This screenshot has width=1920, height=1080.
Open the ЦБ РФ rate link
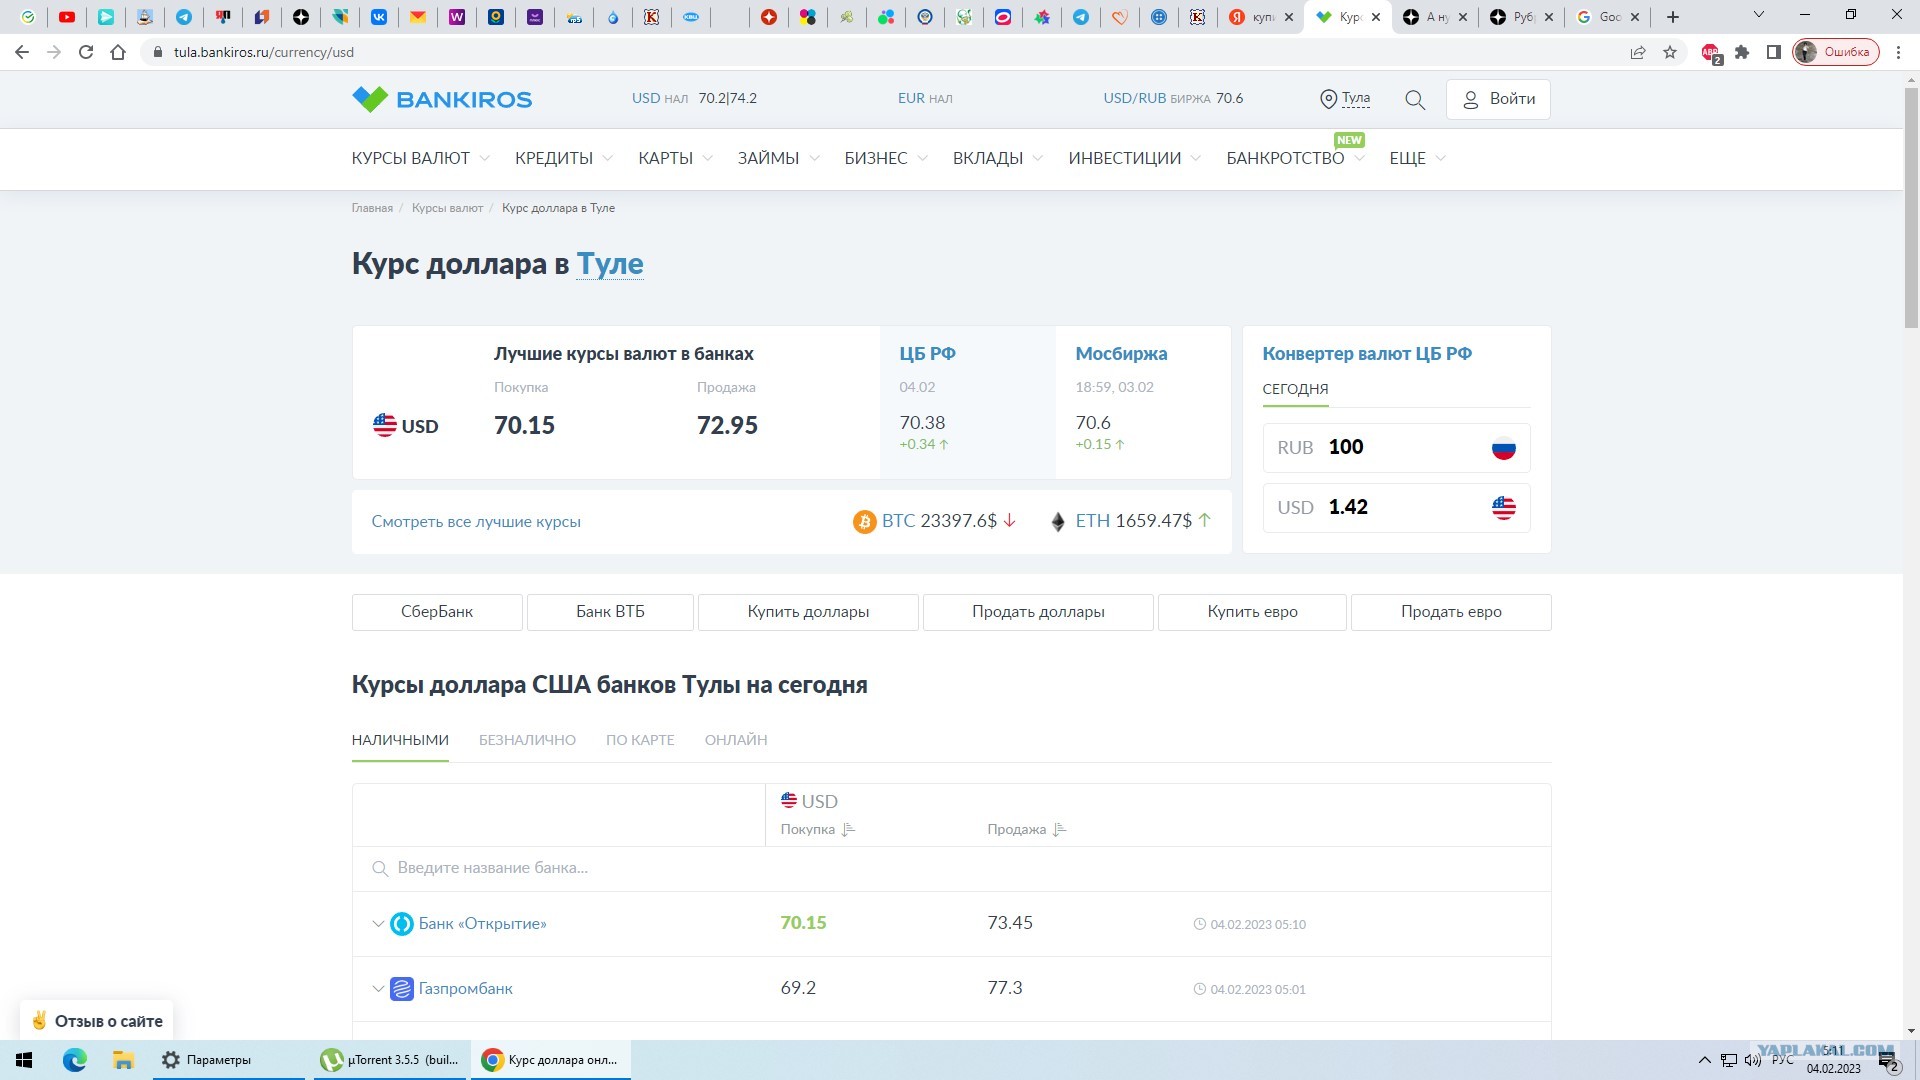(927, 354)
